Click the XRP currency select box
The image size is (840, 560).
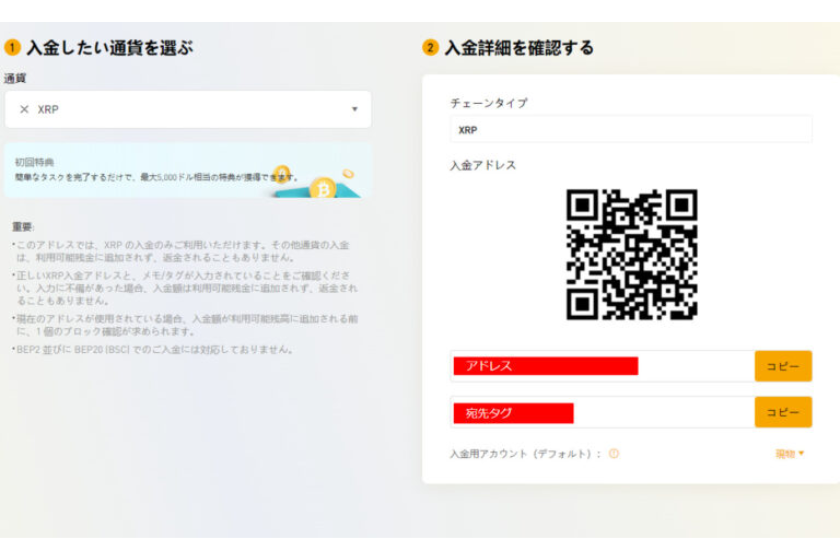[188, 109]
